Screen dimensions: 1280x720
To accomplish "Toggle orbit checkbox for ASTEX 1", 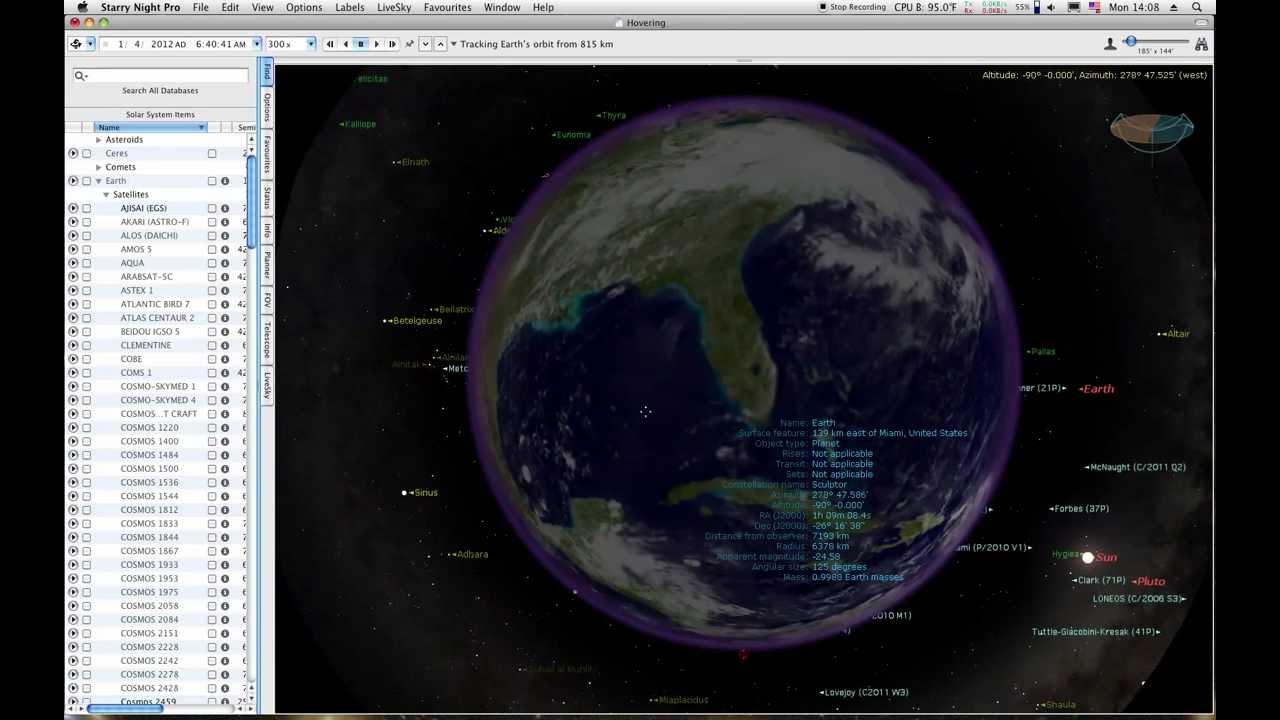I will [x=212, y=290].
